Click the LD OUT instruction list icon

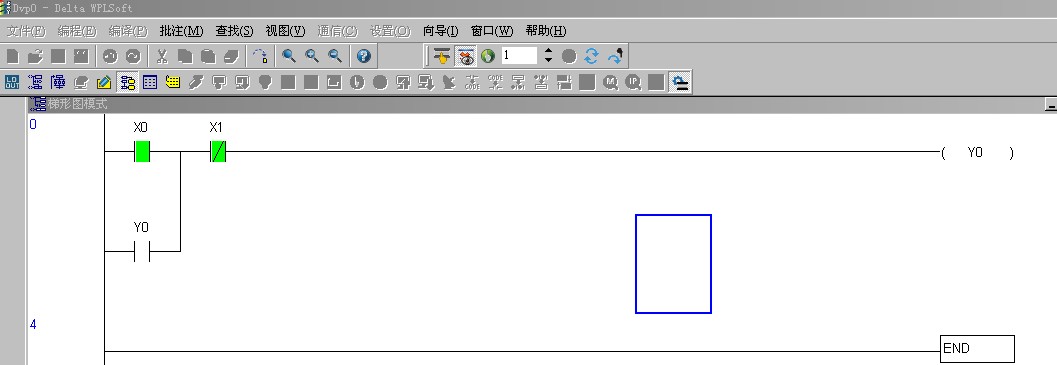coord(12,82)
